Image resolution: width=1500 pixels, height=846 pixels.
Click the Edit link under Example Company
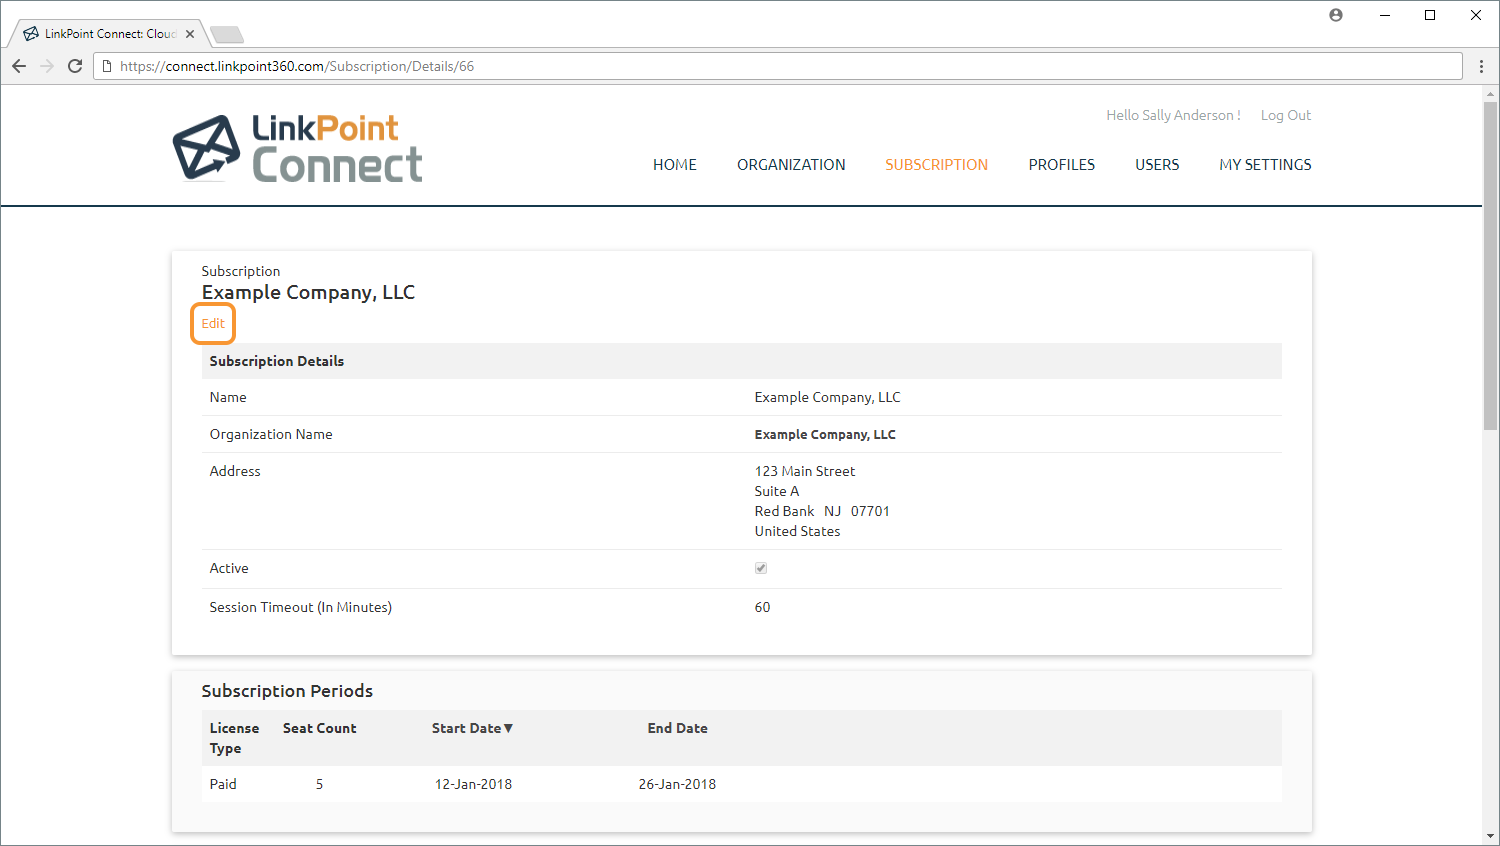(213, 323)
